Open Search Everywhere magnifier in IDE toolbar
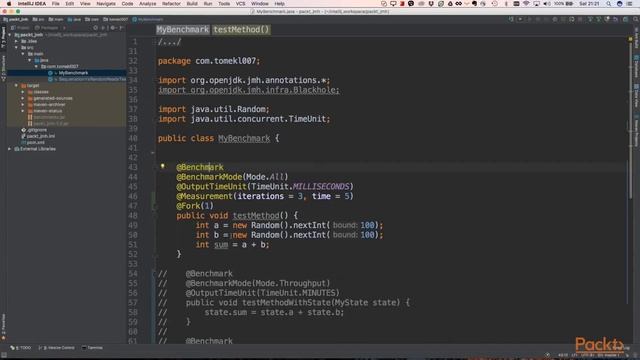 coord(636,19)
